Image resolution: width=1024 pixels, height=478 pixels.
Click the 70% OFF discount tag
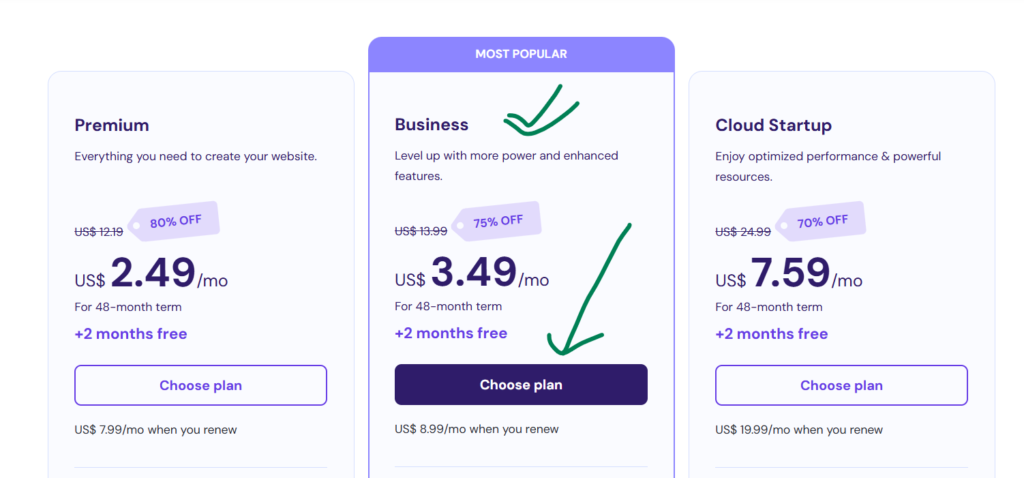[822, 221]
